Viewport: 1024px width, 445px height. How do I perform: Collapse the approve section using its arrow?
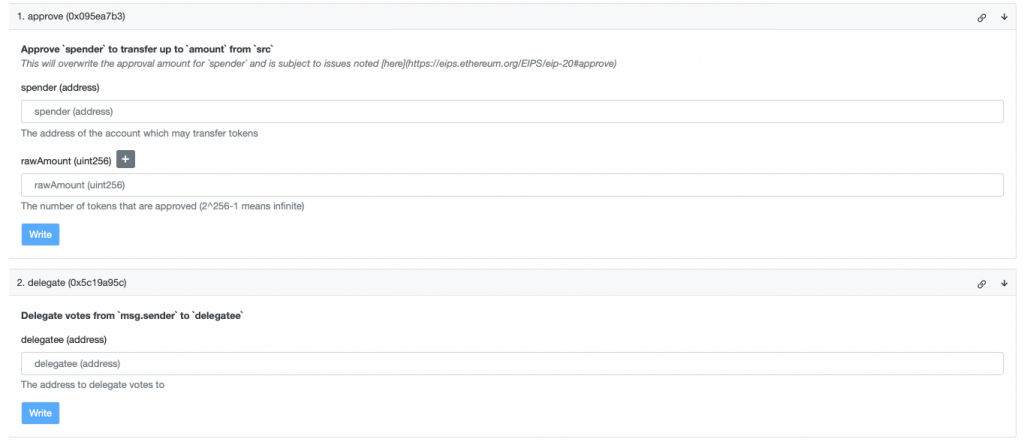point(1004,17)
